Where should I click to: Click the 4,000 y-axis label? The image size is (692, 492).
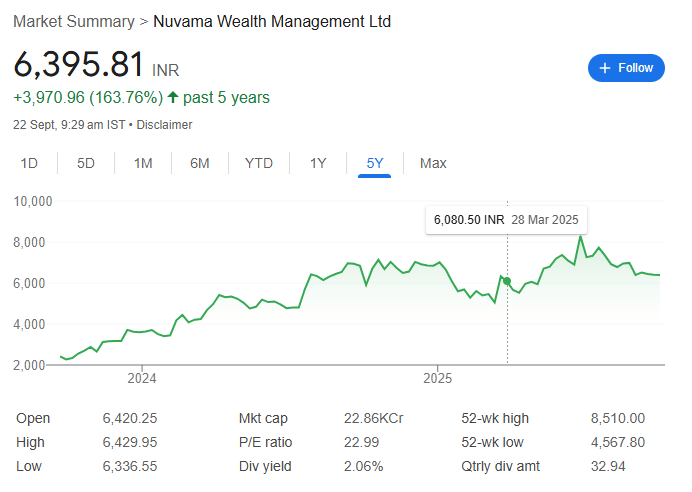point(29,324)
